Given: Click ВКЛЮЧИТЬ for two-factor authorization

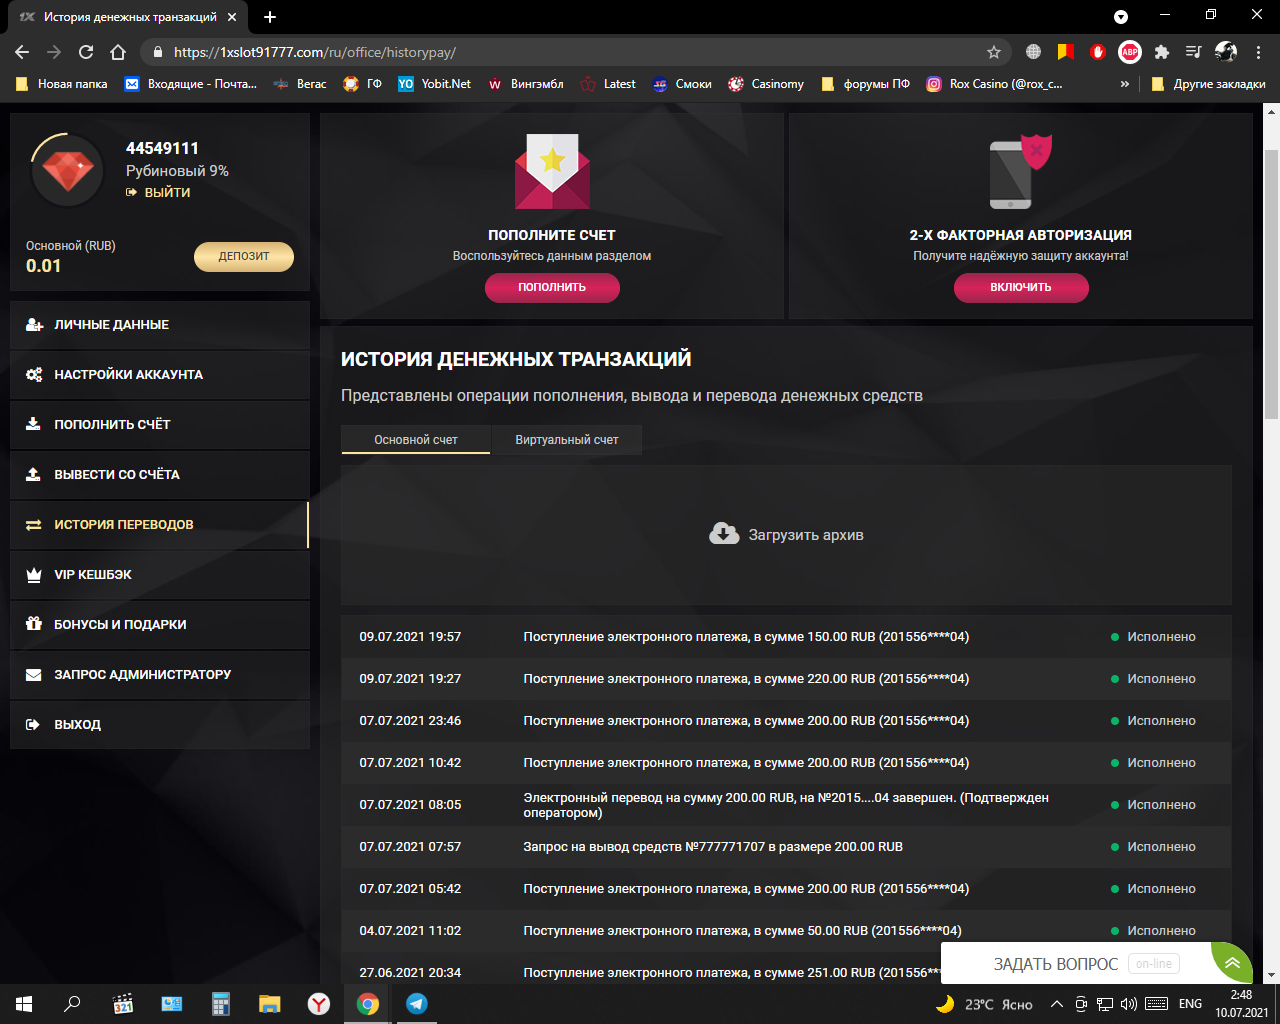Looking at the screenshot, I should [1021, 287].
